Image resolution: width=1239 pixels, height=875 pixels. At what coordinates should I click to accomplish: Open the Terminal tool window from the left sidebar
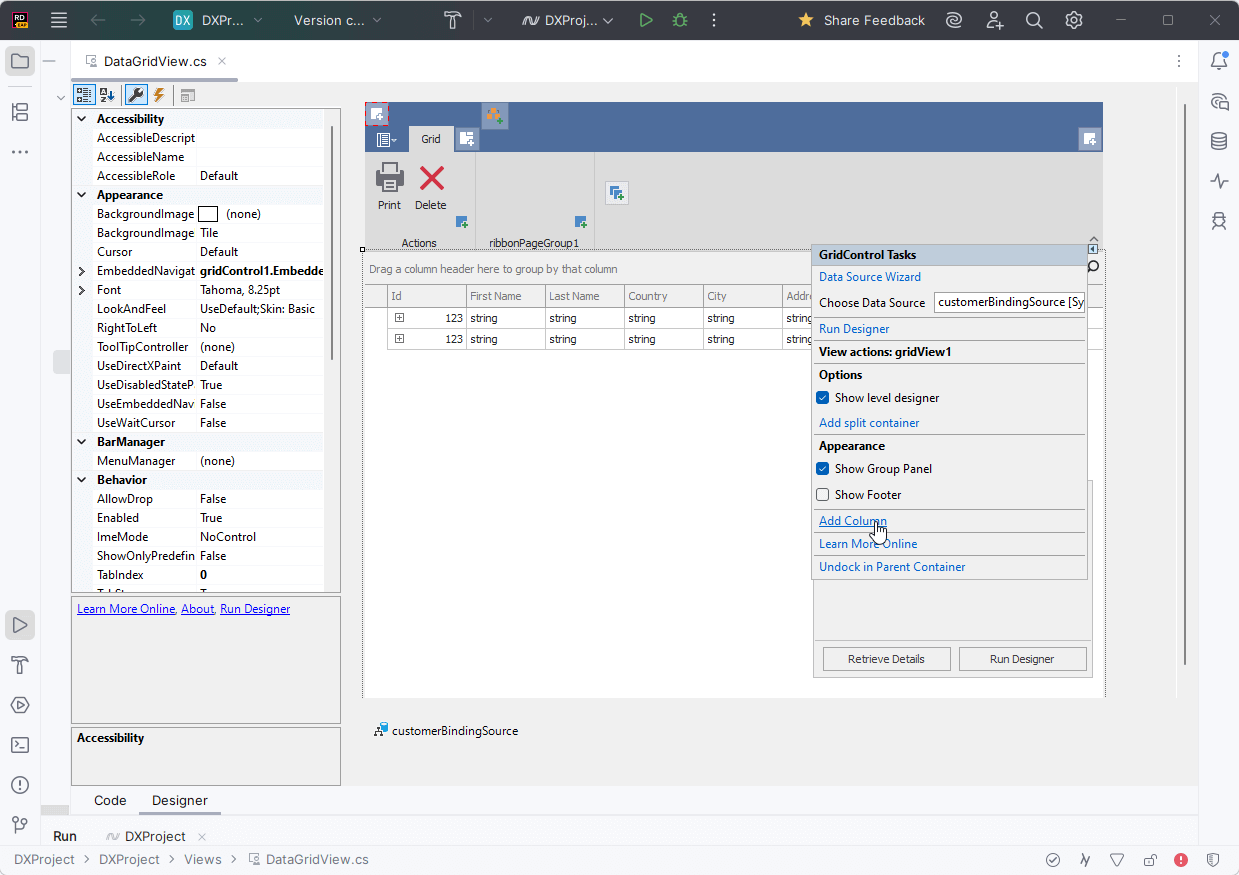pos(20,745)
